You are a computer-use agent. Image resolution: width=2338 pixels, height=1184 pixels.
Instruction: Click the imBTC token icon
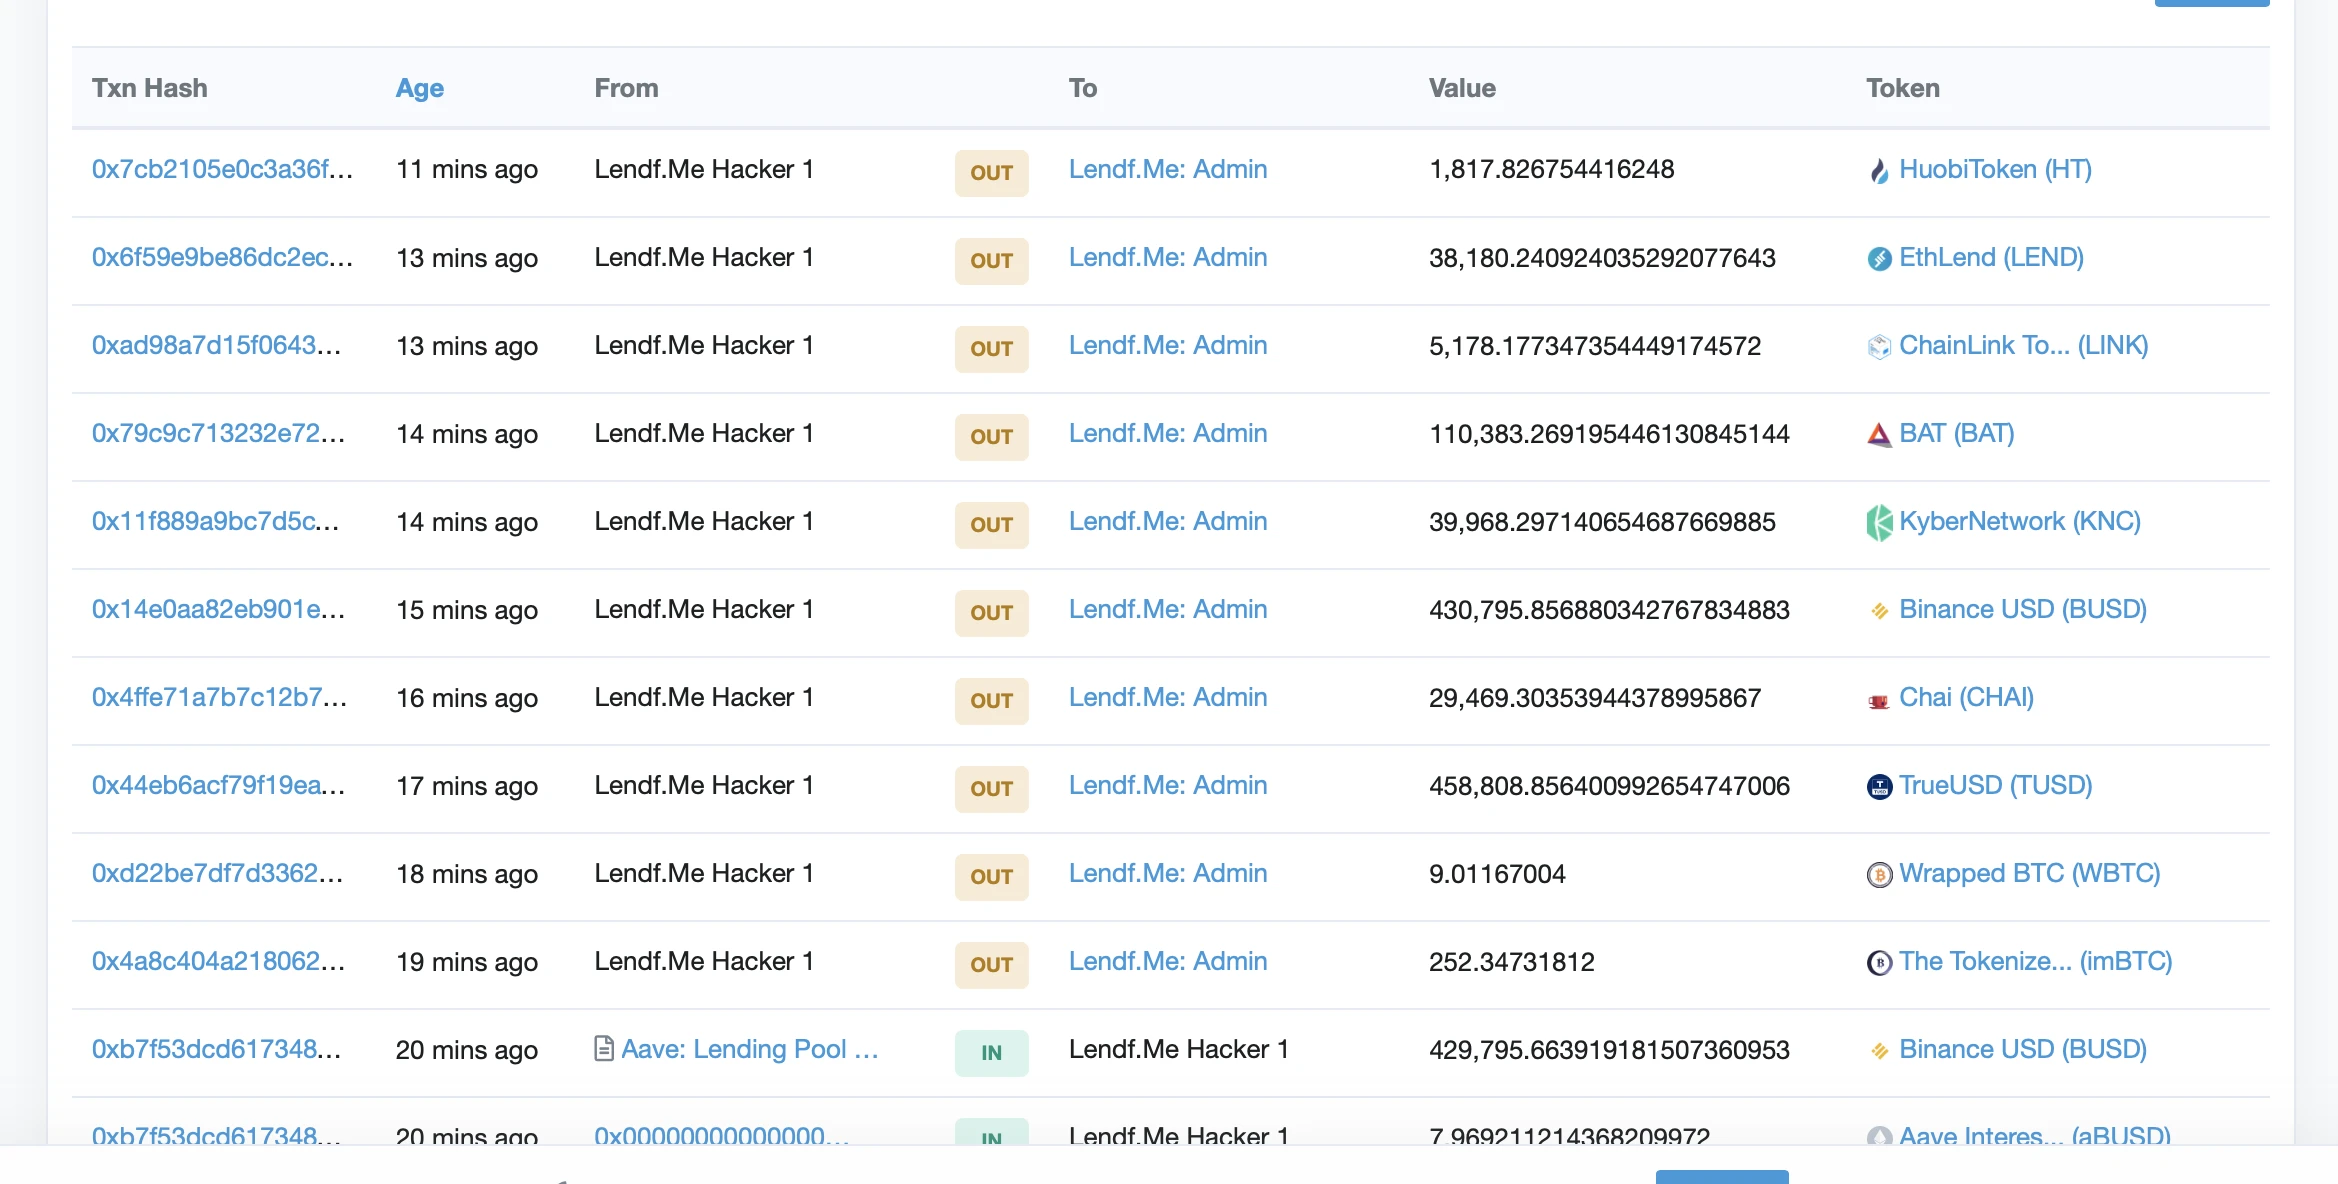pyautogui.click(x=1879, y=963)
